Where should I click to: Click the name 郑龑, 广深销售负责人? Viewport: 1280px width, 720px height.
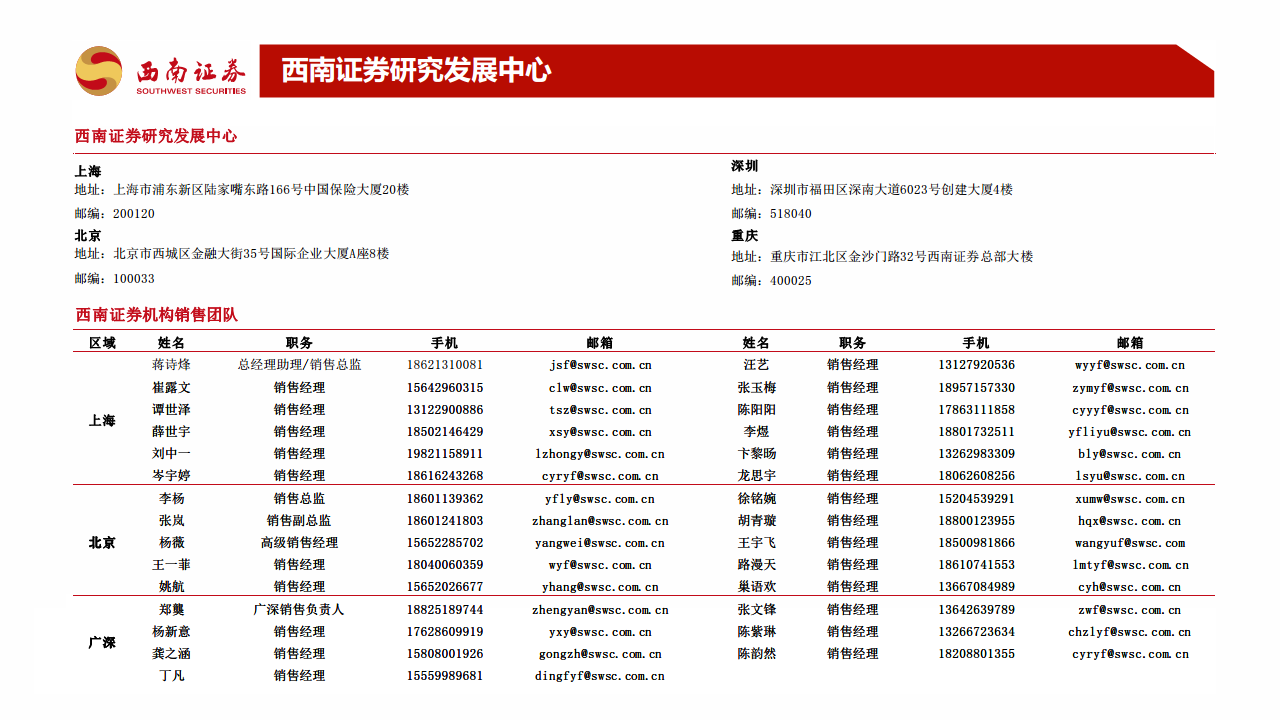click(x=169, y=609)
